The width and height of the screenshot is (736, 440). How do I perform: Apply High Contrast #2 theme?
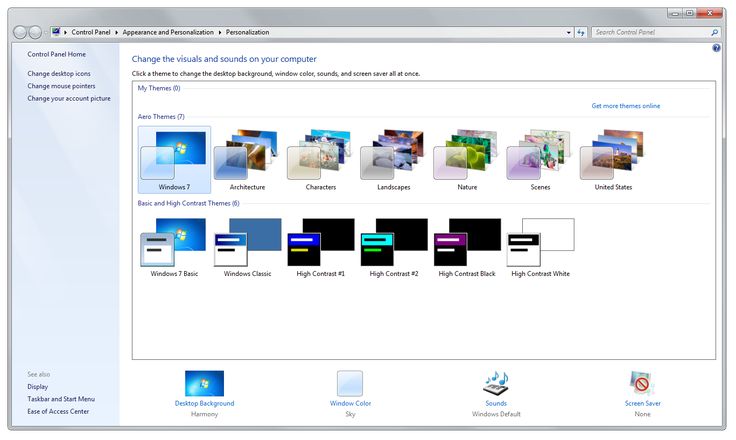(x=394, y=247)
